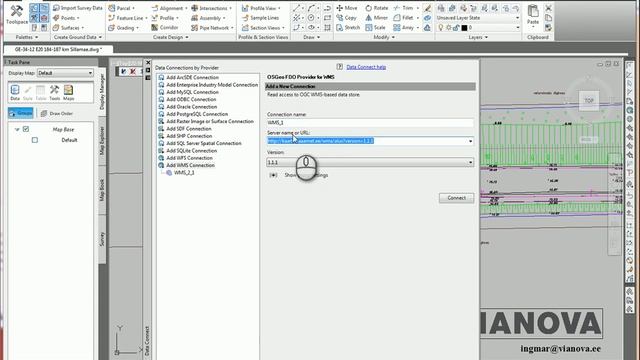Toggle the layer on/off lightbulb icon

(440, 28)
